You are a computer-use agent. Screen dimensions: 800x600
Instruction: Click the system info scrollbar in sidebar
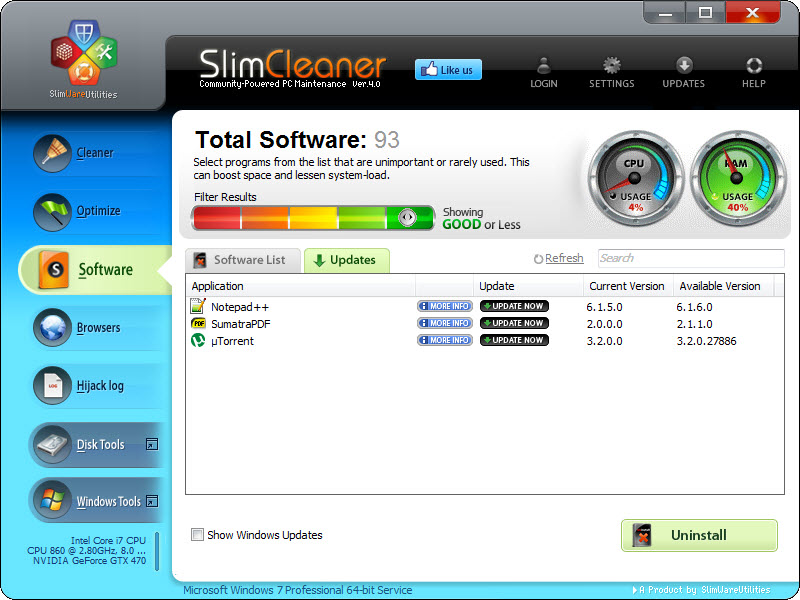tap(157, 552)
